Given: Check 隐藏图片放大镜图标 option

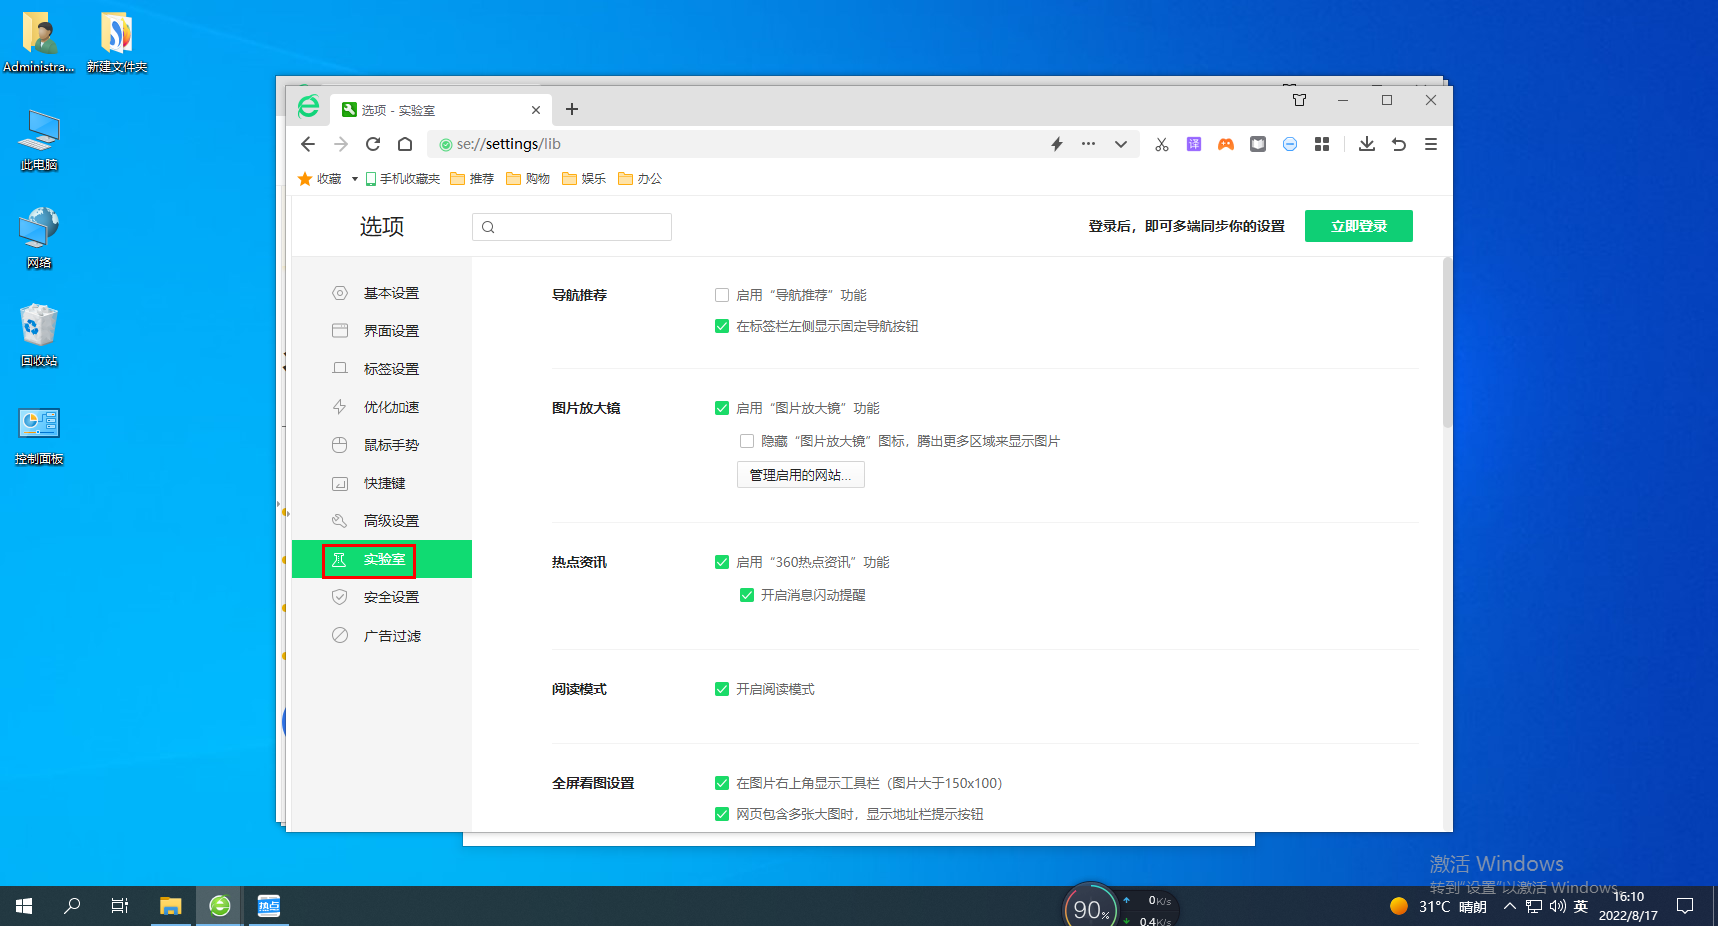Looking at the screenshot, I should tap(747, 441).
